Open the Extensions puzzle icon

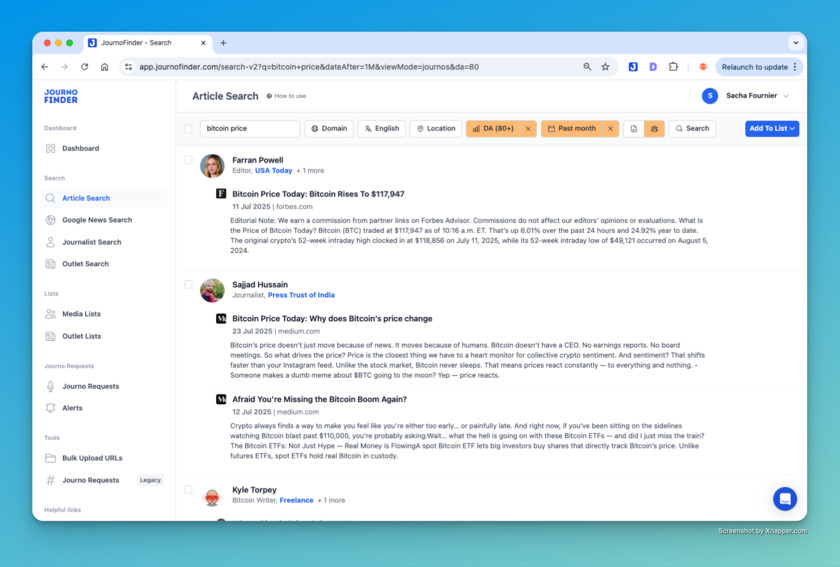(673, 67)
